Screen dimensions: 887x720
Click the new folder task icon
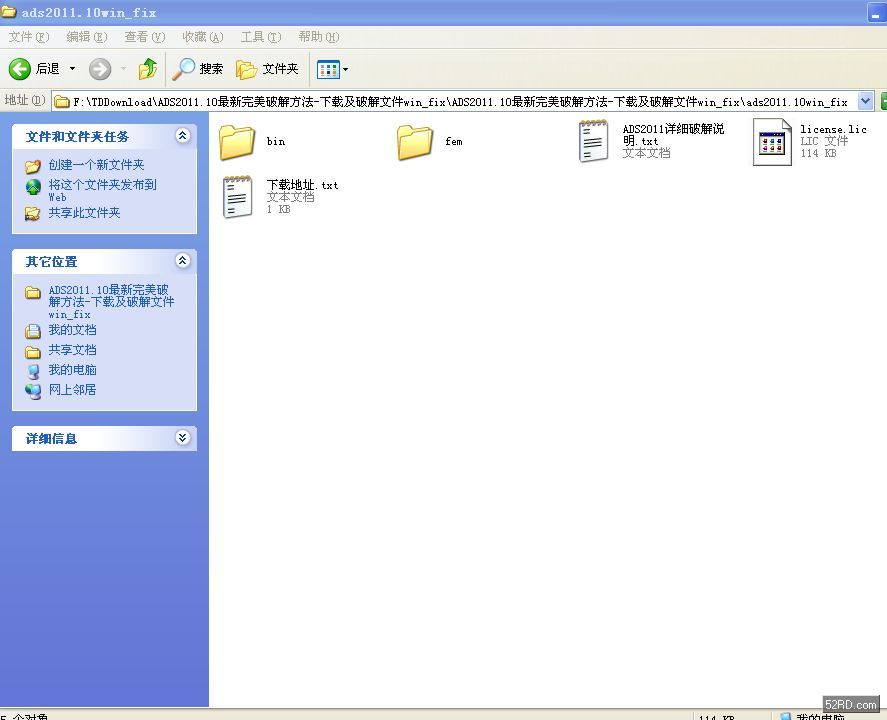click(x=33, y=166)
